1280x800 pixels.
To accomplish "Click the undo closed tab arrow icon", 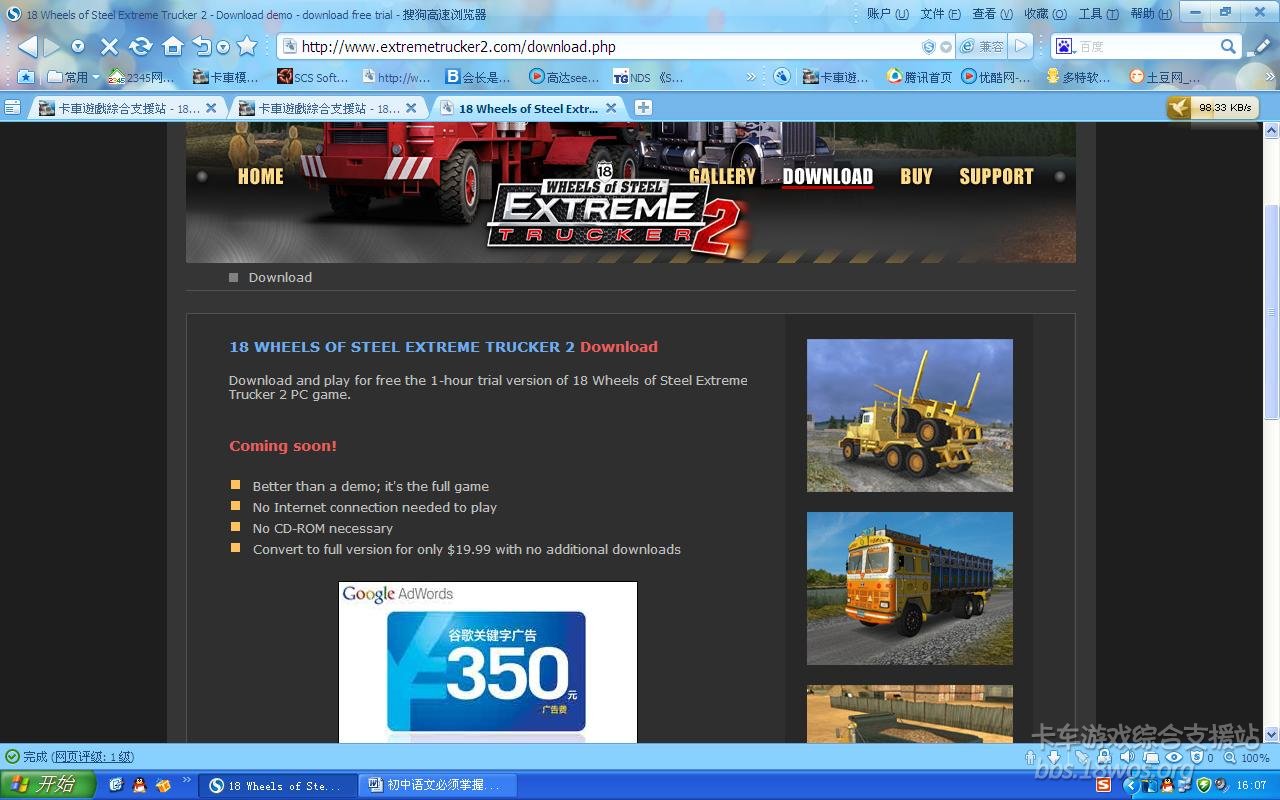I will 203,46.
